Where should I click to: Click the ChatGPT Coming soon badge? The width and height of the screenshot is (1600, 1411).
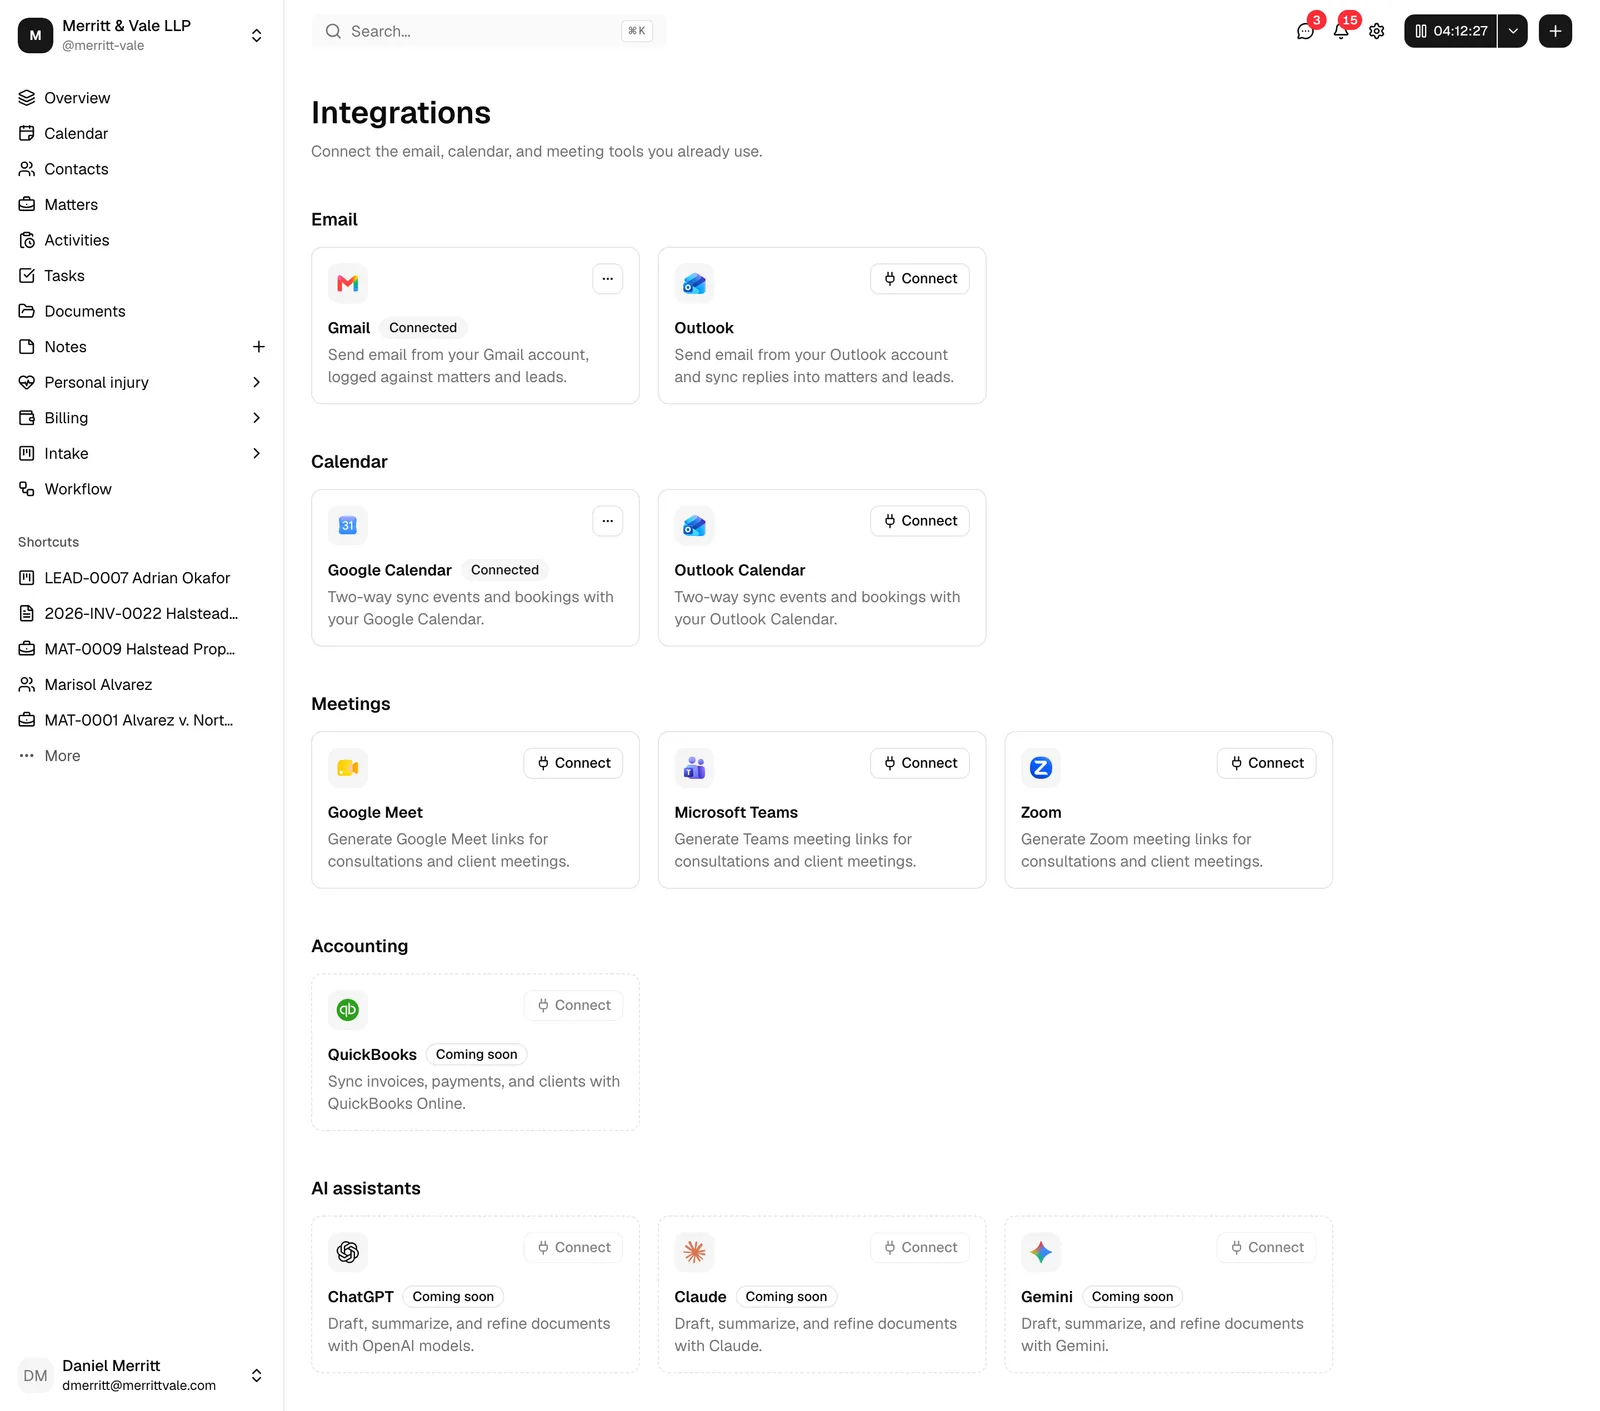(x=453, y=1296)
